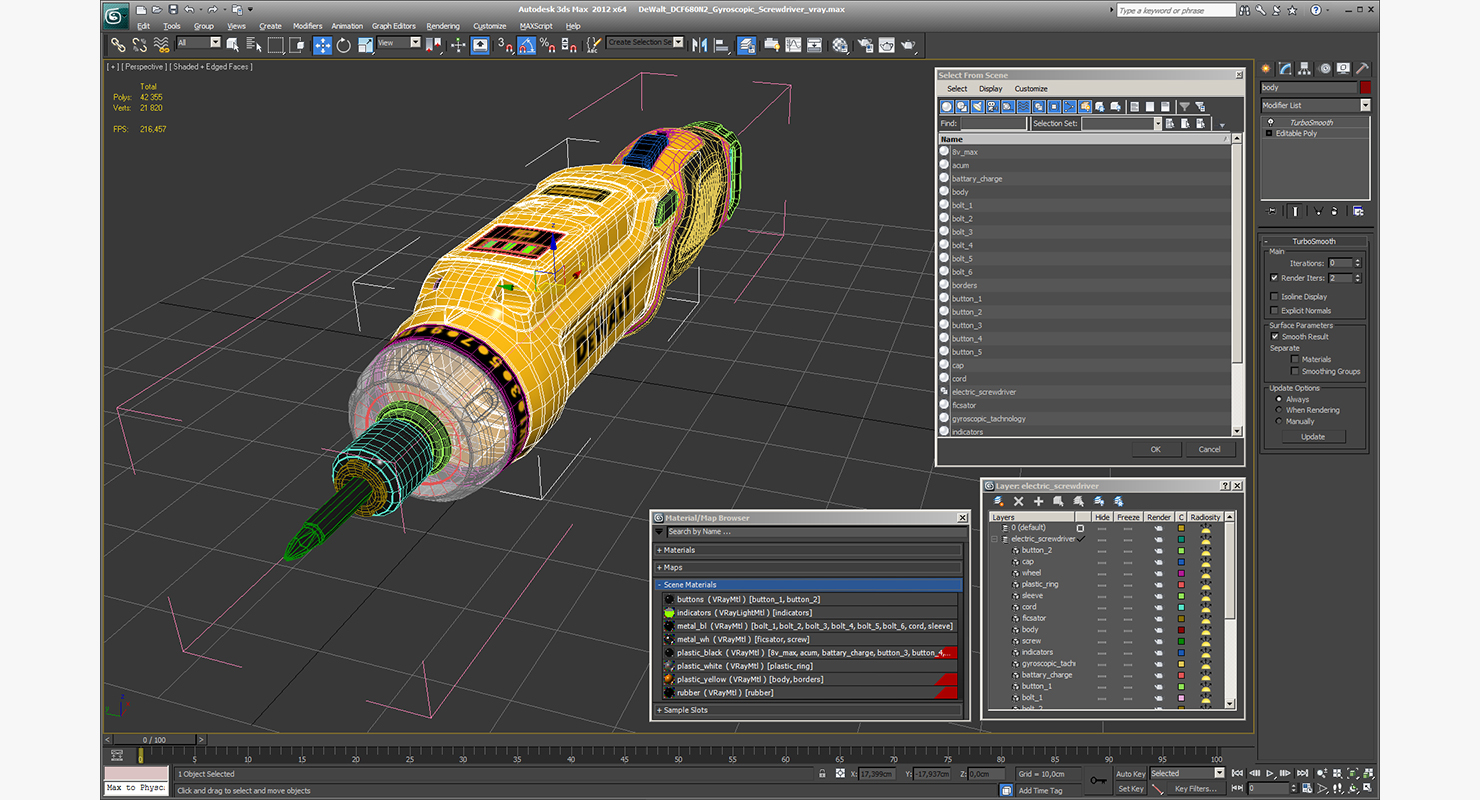Open the Layer Manager from the toolbar

[747, 45]
